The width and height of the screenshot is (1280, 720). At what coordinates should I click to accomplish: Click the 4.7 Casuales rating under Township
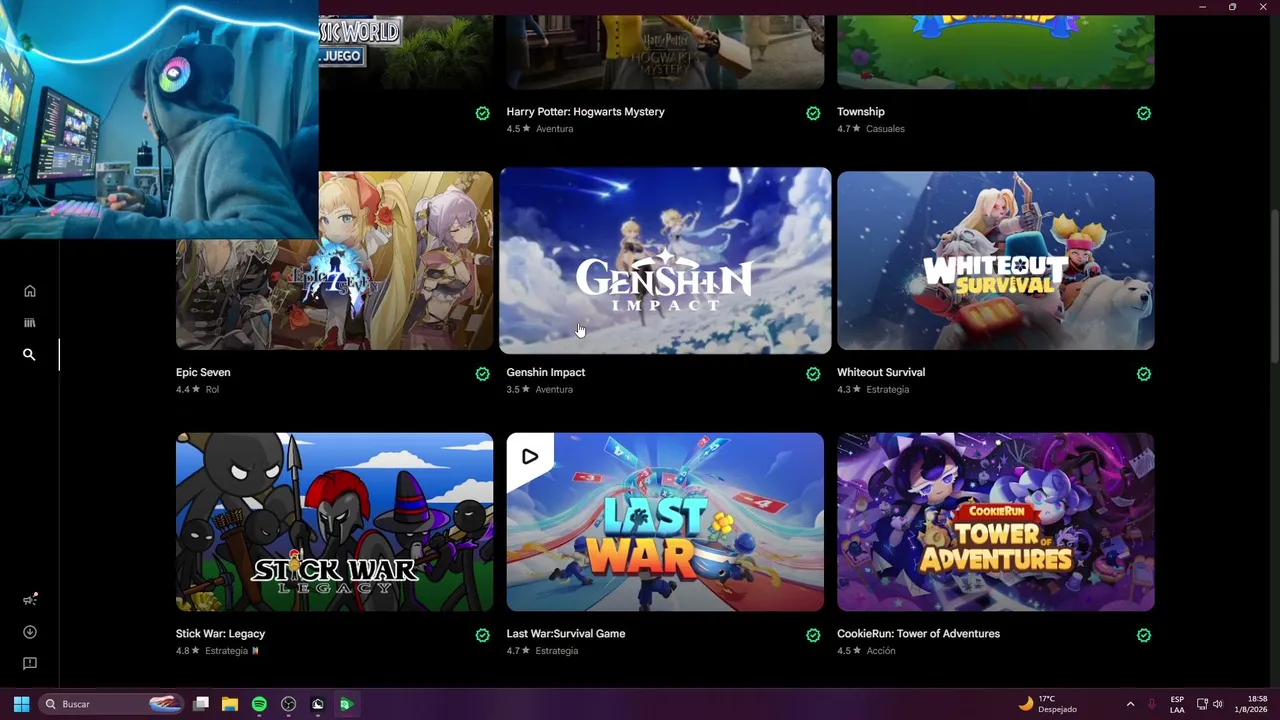[x=871, y=128]
